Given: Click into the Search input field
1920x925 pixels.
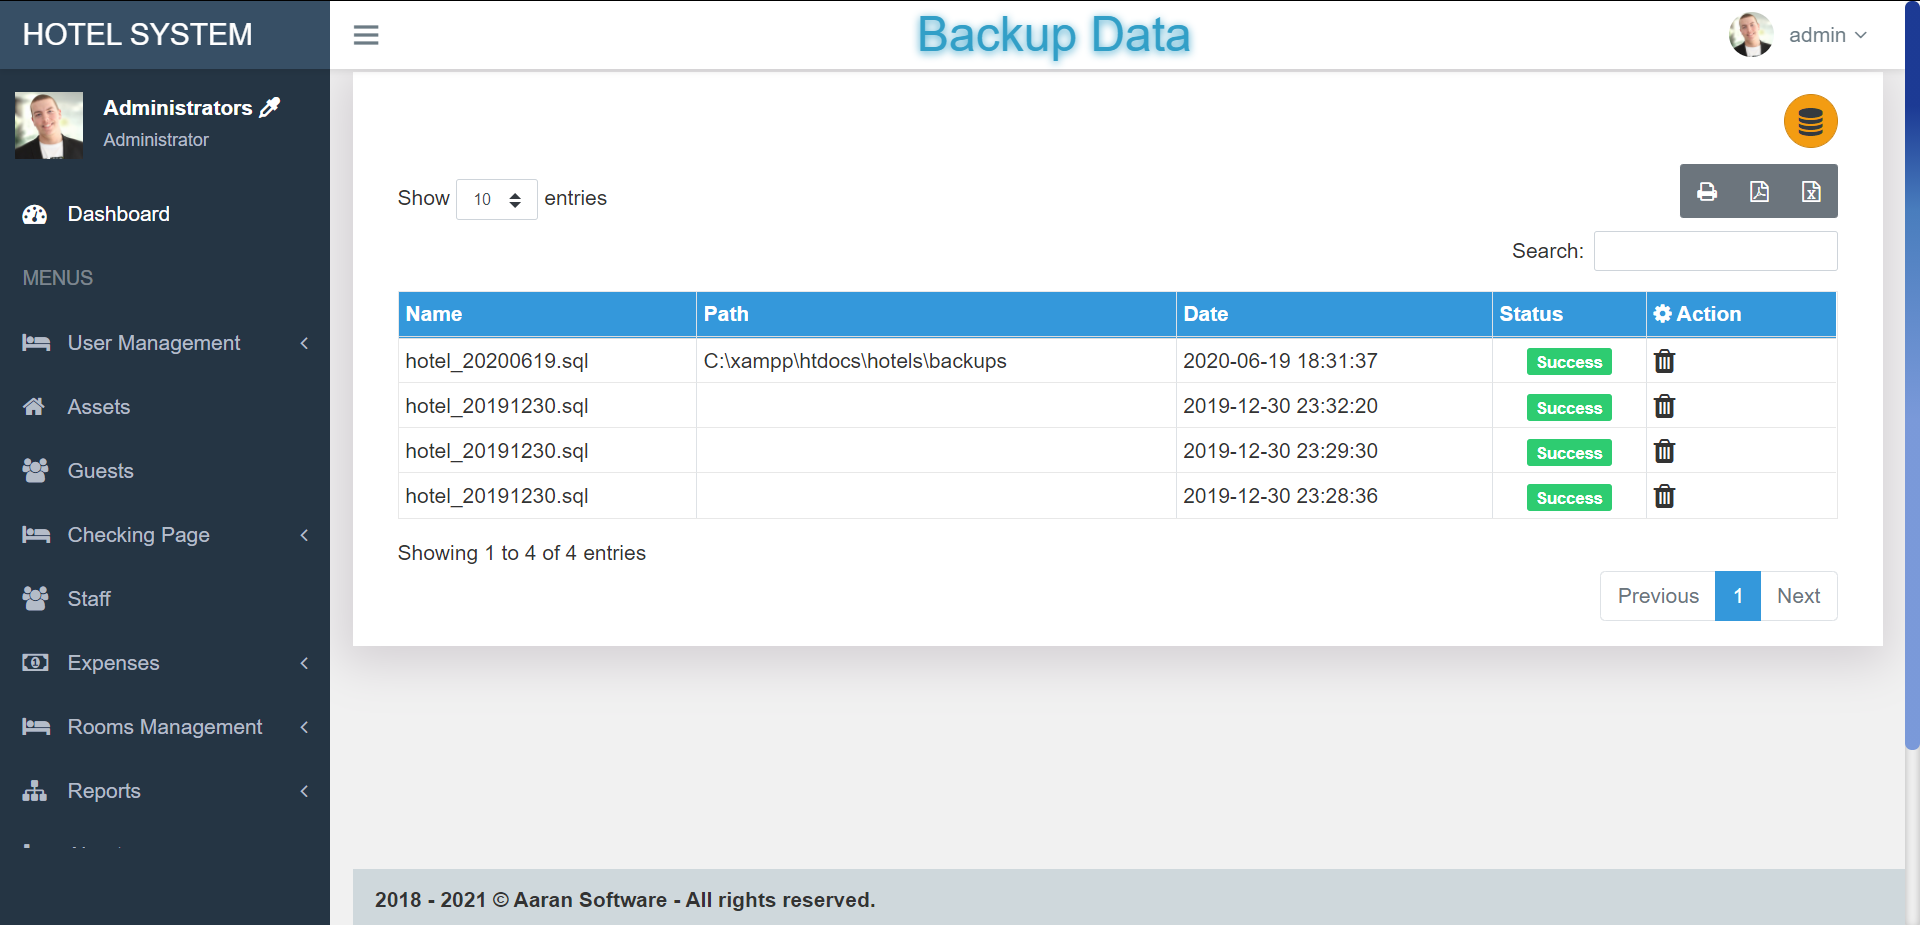Looking at the screenshot, I should click(1715, 251).
